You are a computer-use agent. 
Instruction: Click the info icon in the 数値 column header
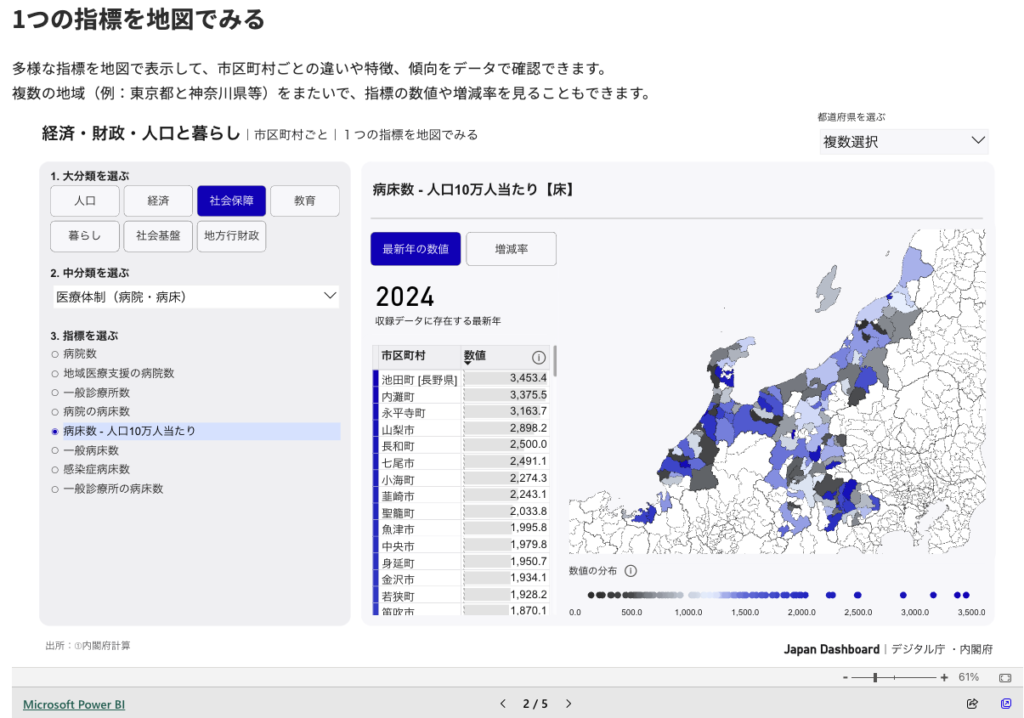539,357
